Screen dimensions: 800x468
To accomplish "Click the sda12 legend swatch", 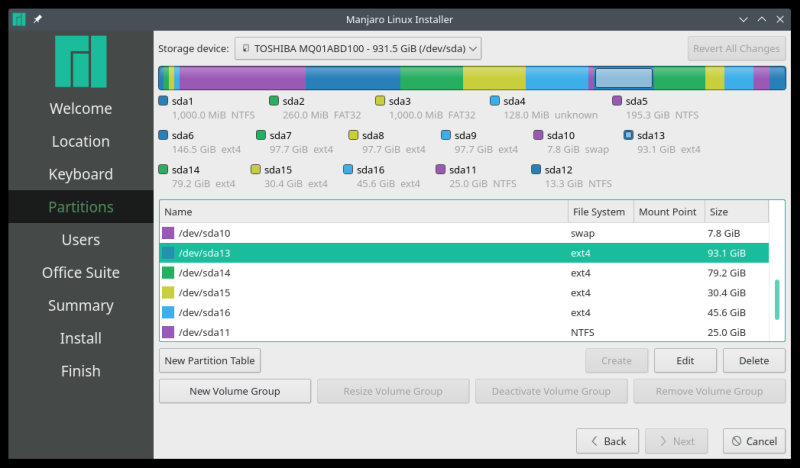I will coord(536,169).
